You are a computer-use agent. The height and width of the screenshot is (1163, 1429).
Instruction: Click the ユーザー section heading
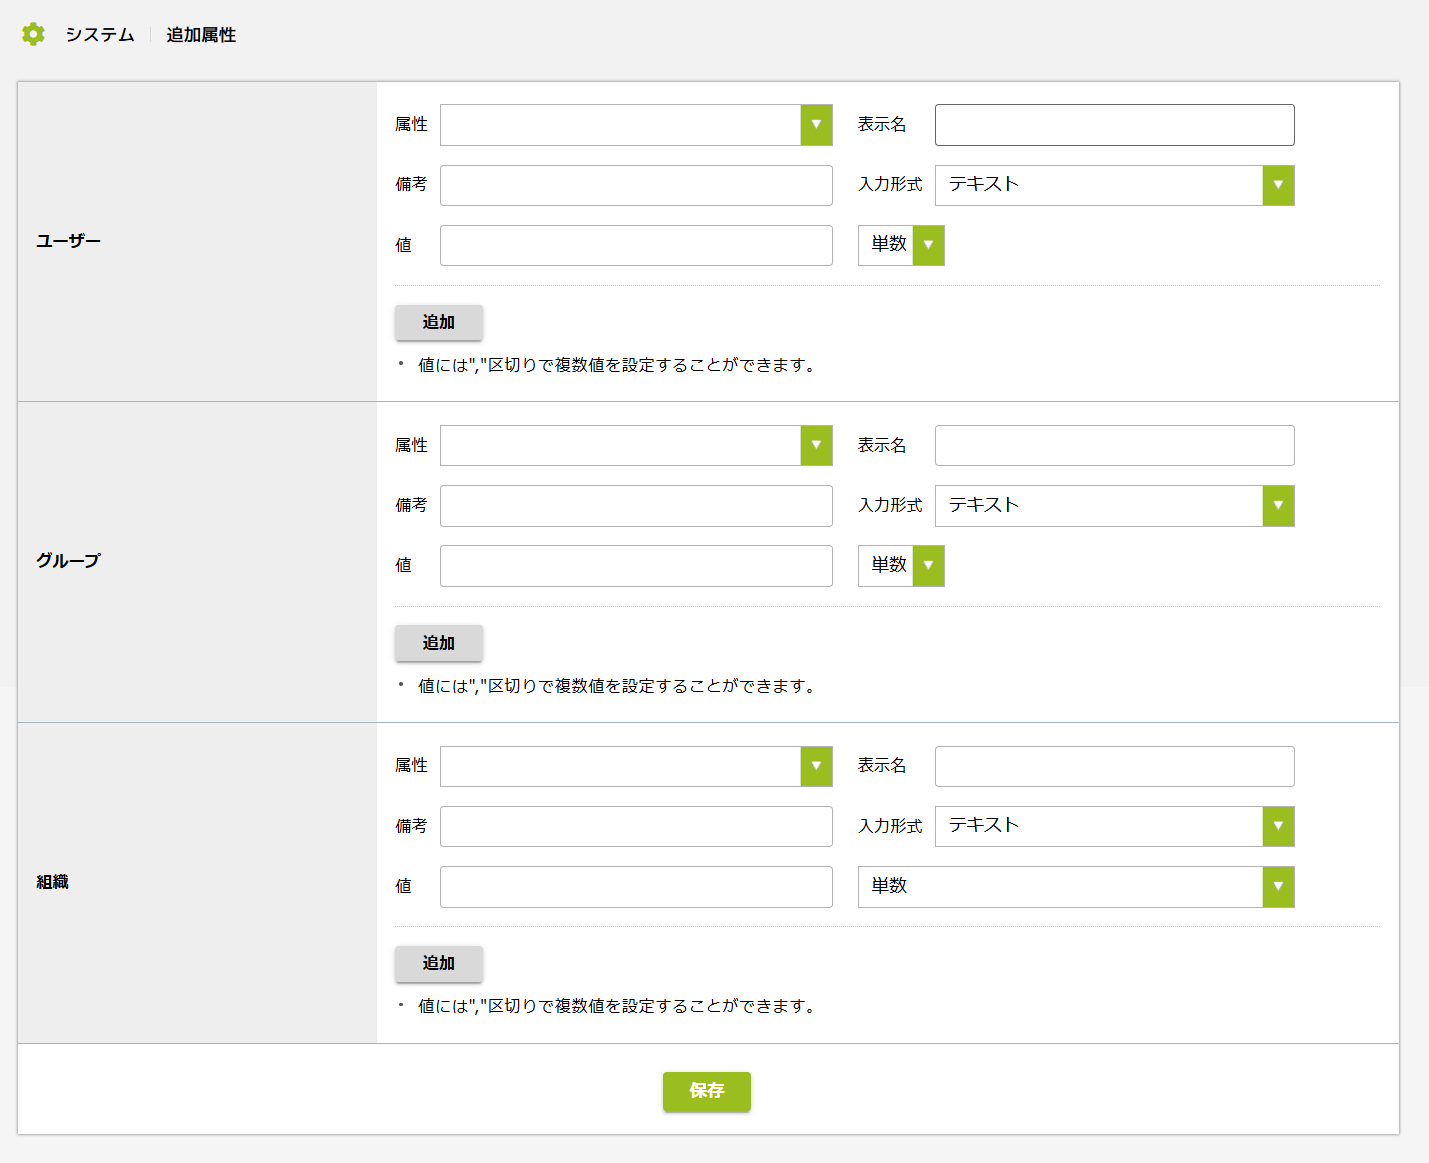coord(68,241)
